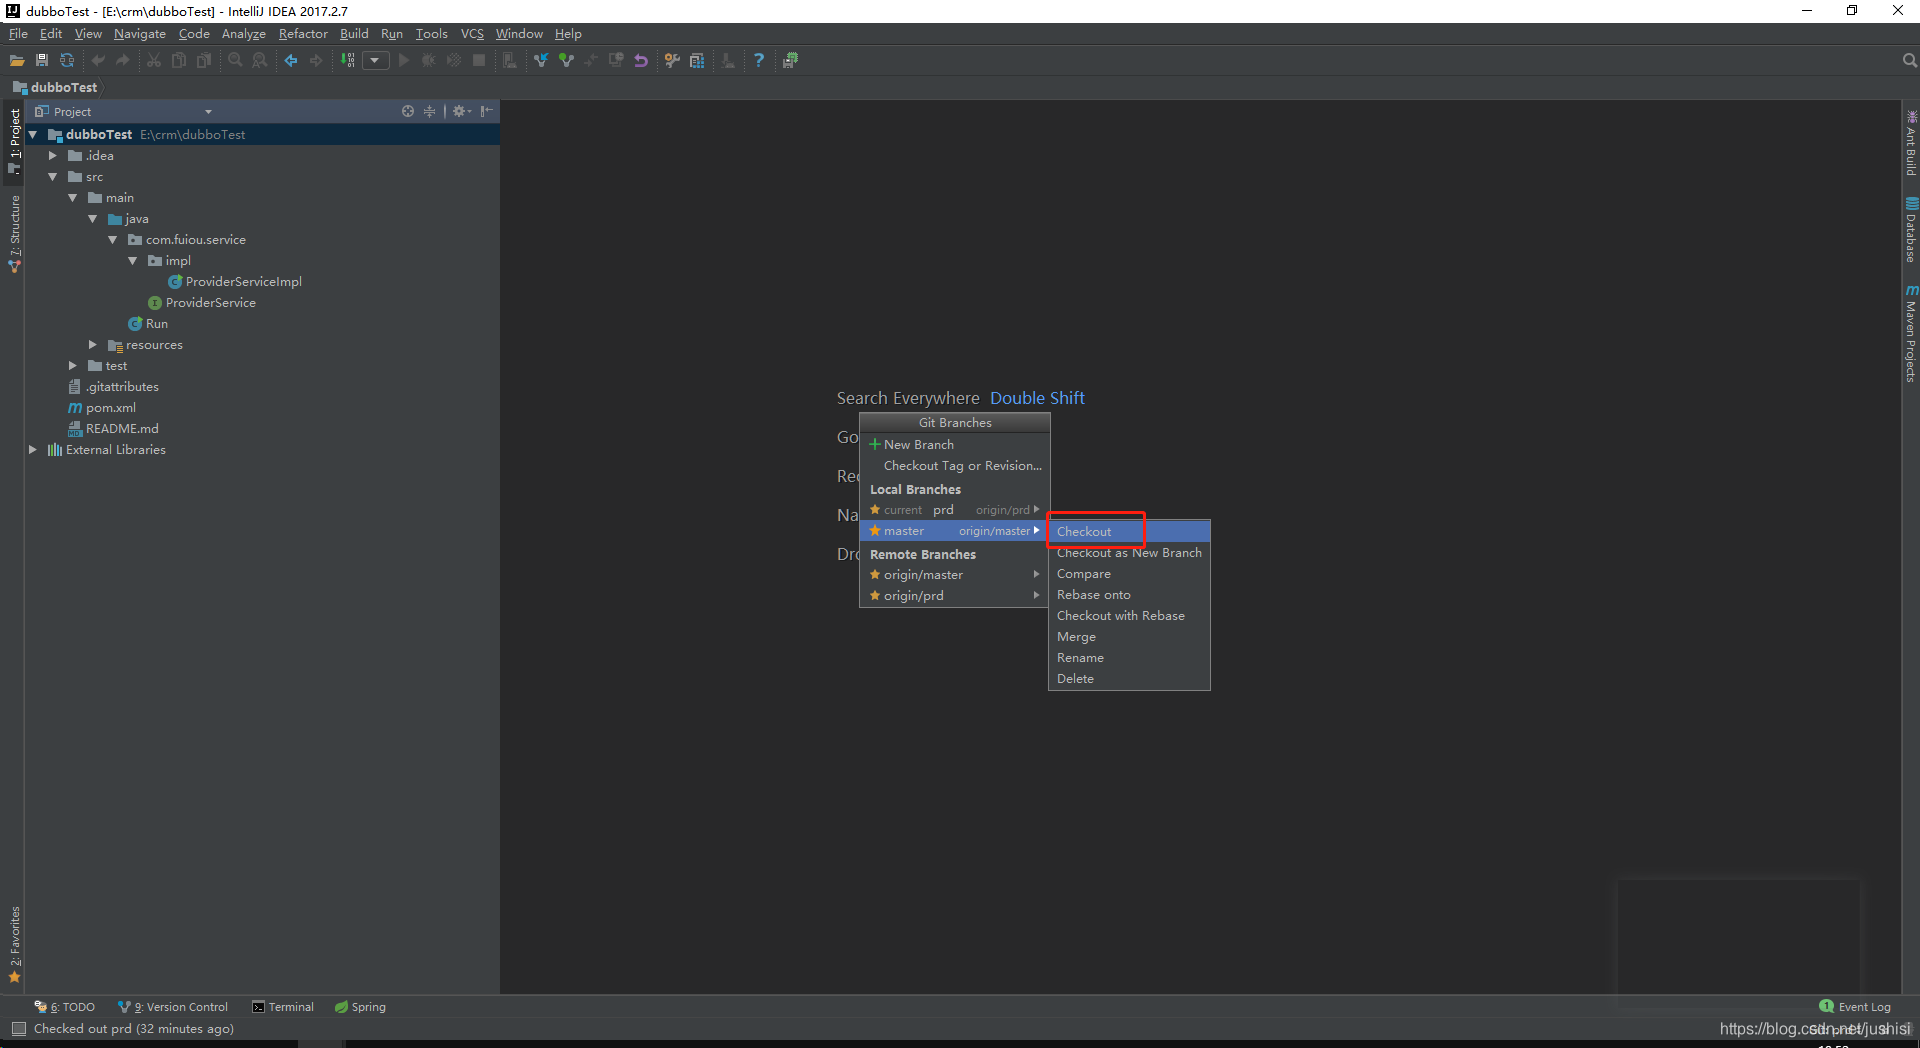Open the Spring tool window tab

point(360,1007)
